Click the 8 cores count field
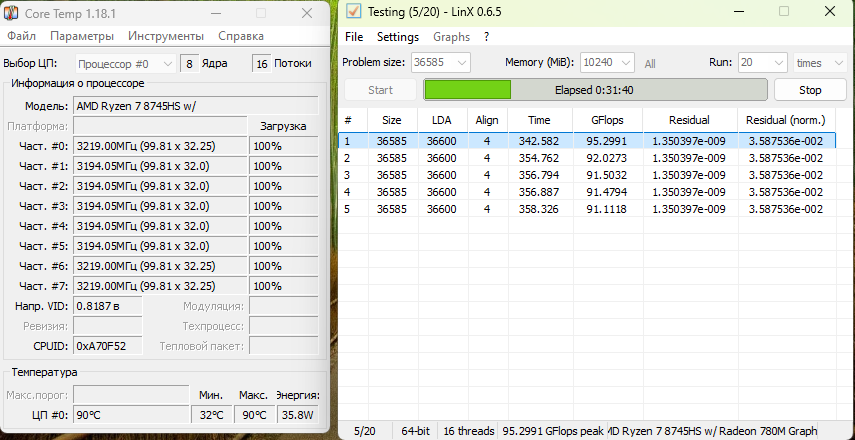The width and height of the screenshot is (855, 440). tap(189, 64)
